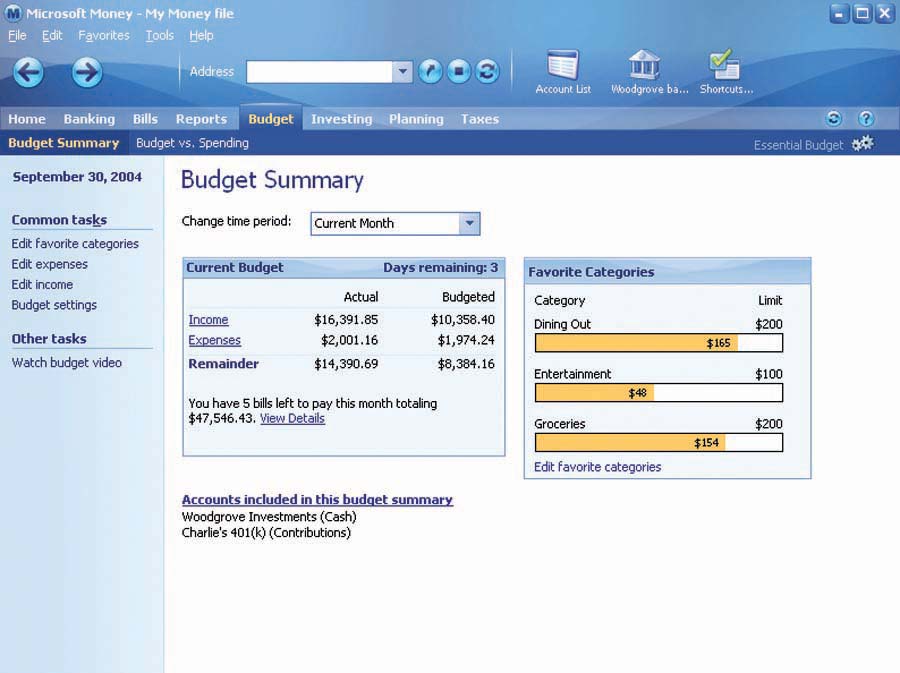Click the Entertainment $48 progress bar
The height and width of the screenshot is (673, 900).
659,393
